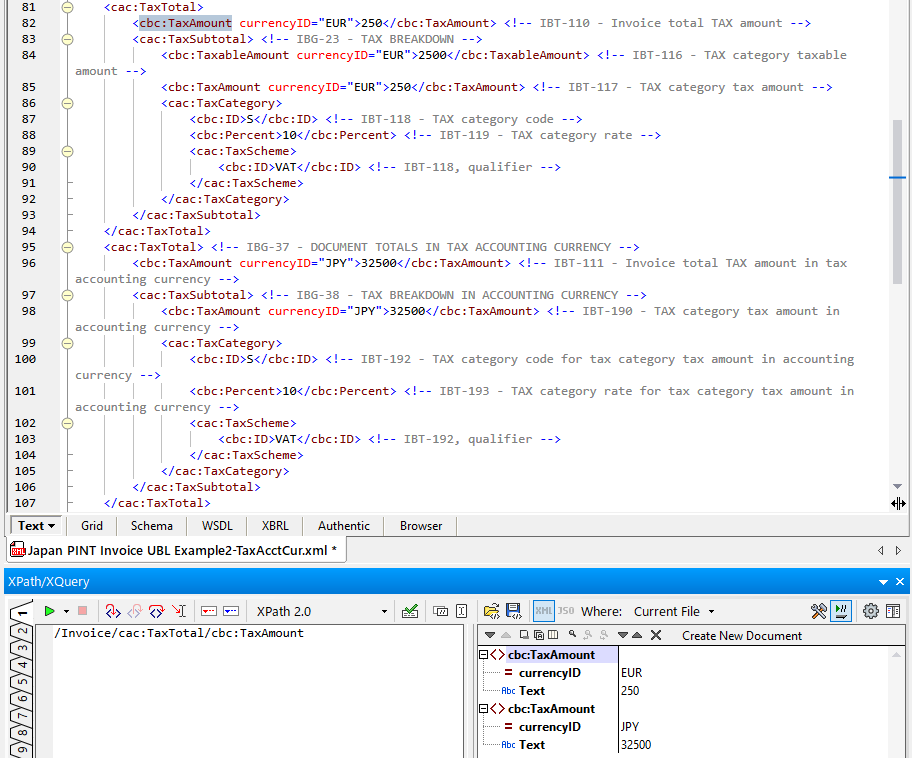
Task: Select the result text value 250
Action: pyautogui.click(x=630, y=691)
